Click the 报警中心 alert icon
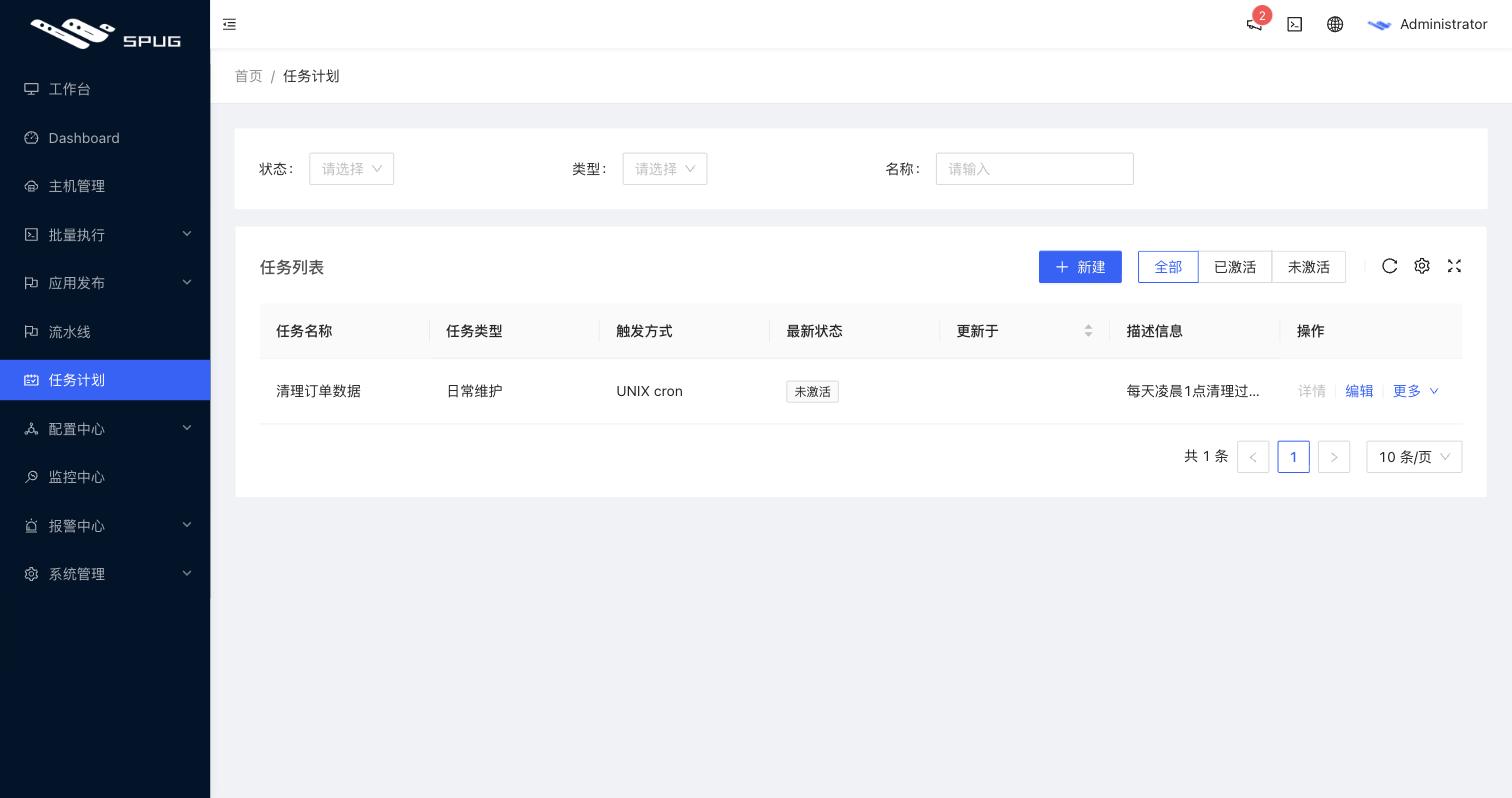This screenshot has width=1512, height=798. 31,526
